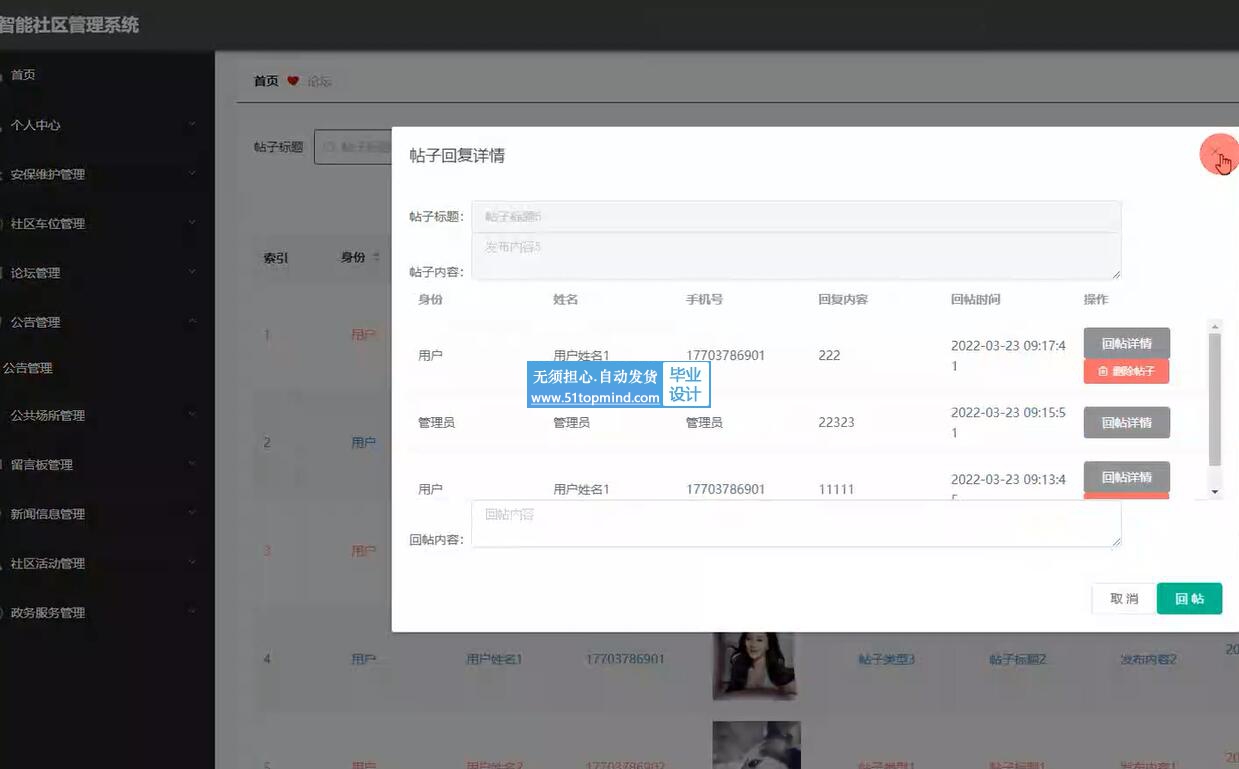Image resolution: width=1239 pixels, height=769 pixels.
Task: Expand 安保维护管理 menu chevron
Action: point(192,174)
